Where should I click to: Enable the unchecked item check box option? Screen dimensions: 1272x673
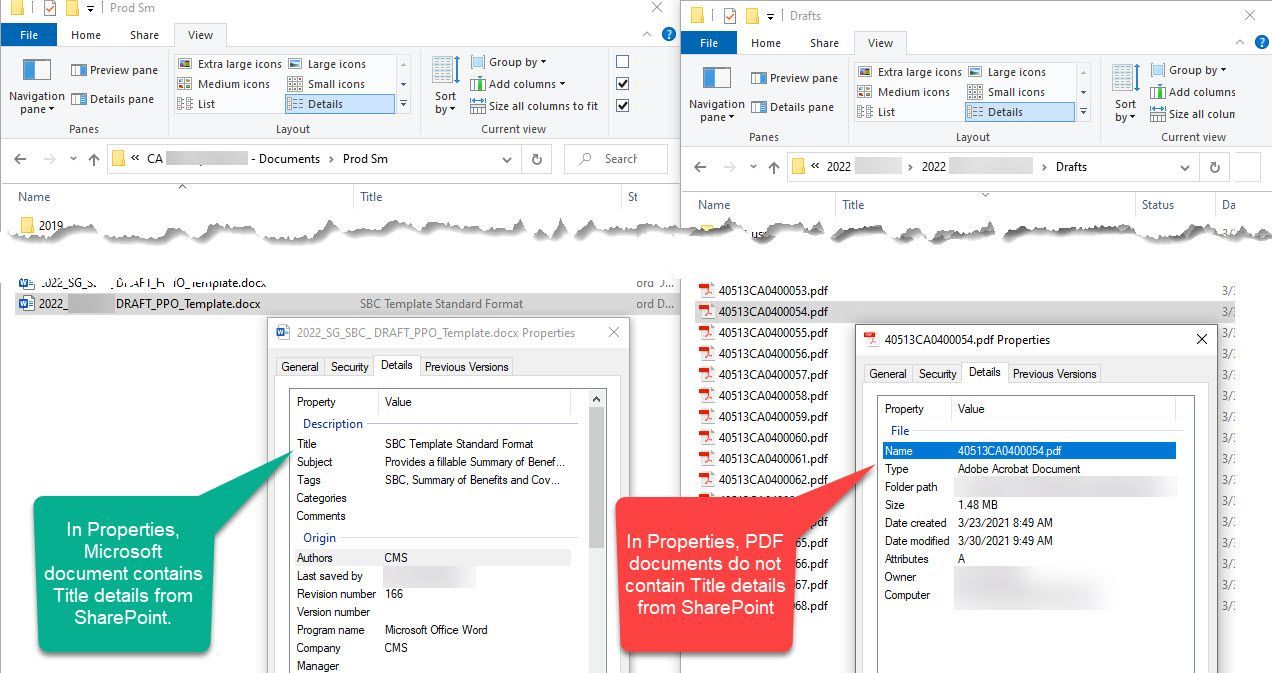[x=622, y=61]
